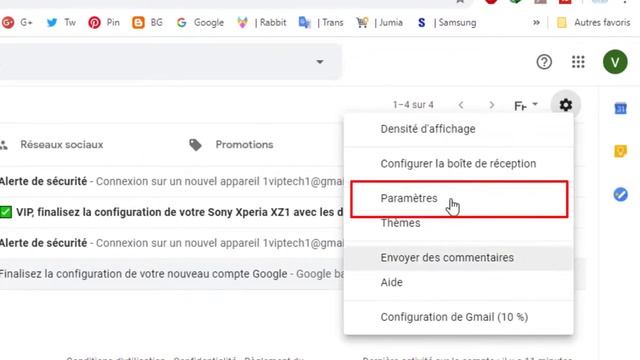Select Configurer la boîte de réception
This screenshot has width=640, height=360.
pos(459,164)
